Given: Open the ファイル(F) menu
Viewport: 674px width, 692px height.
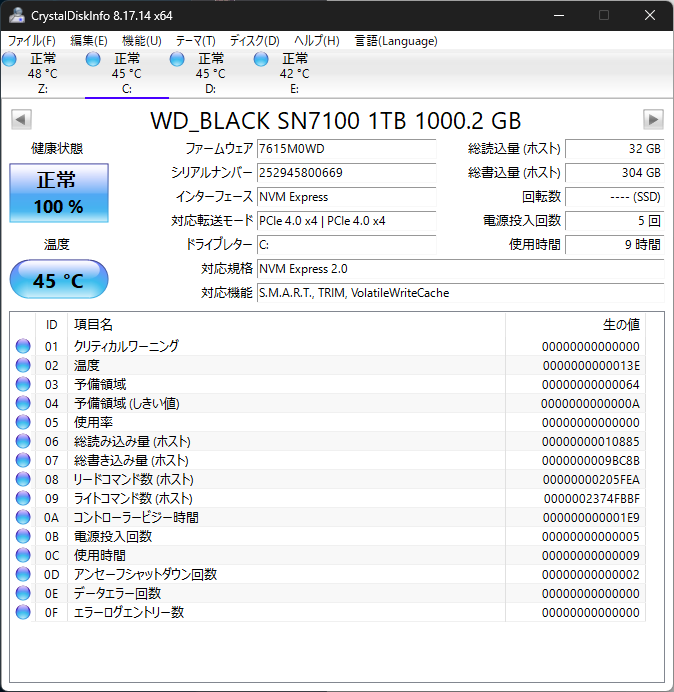Looking at the screenshot, I should coord(32,41).
